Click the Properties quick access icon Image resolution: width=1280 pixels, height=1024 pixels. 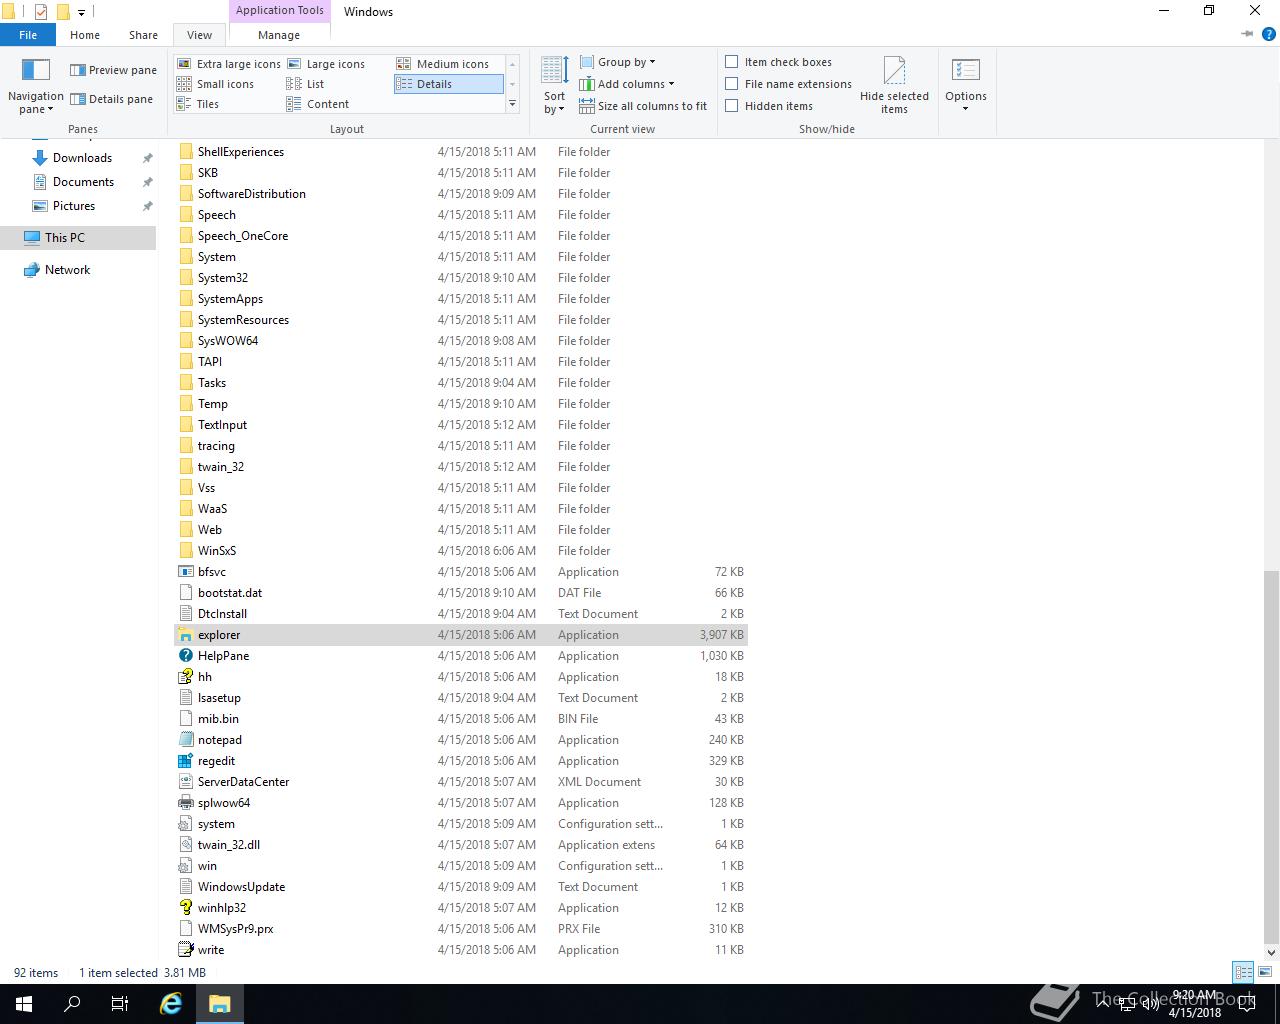(x=40, y=12)
